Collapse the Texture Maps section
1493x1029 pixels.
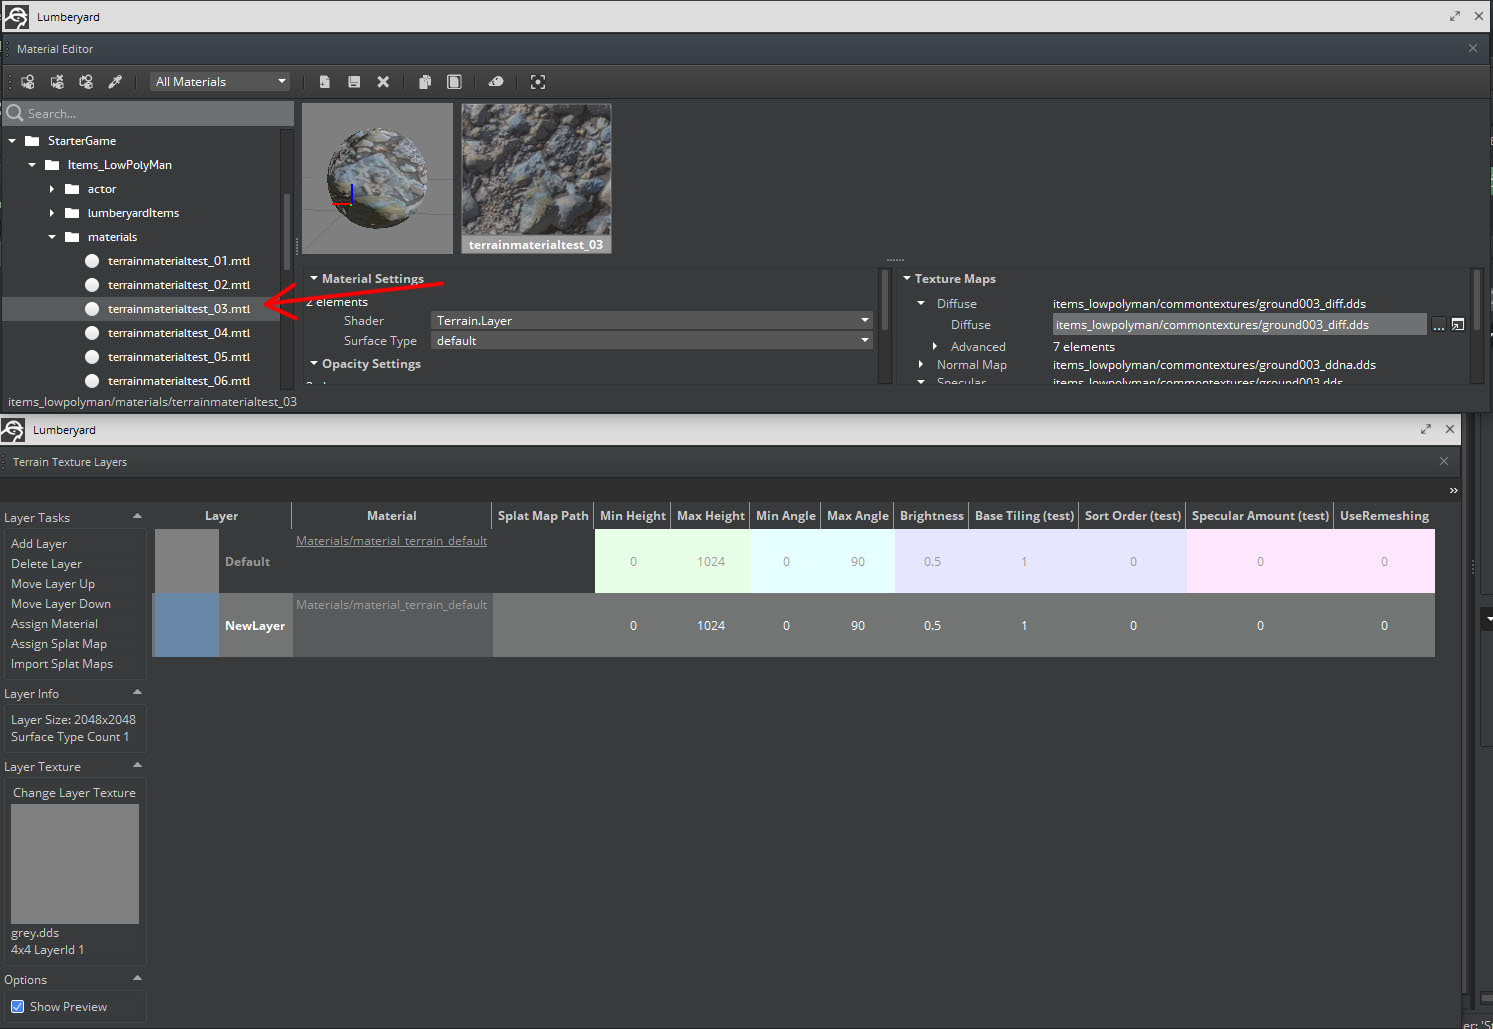pos(907,279)
